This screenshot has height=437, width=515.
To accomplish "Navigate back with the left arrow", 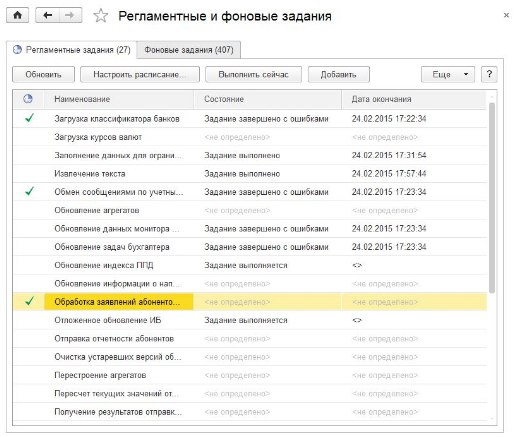I will coord(47,15).
